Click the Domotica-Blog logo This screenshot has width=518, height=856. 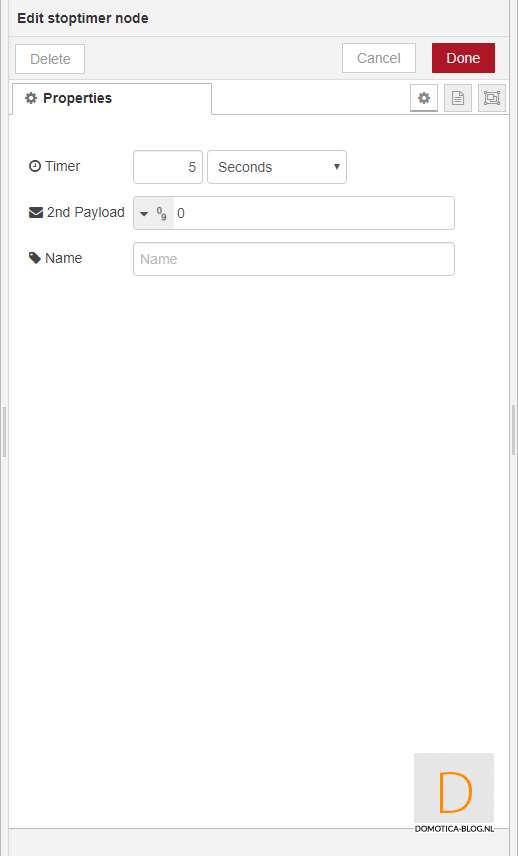click(x=454, y=793)
